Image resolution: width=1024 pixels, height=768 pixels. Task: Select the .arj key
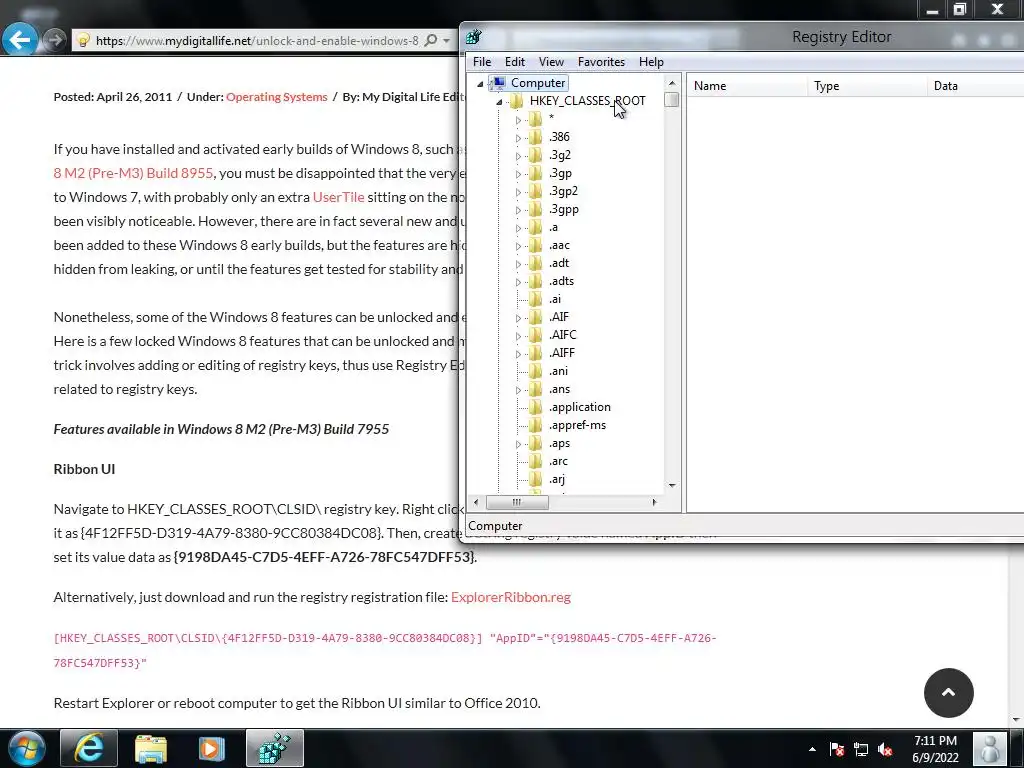pos(556,479)
